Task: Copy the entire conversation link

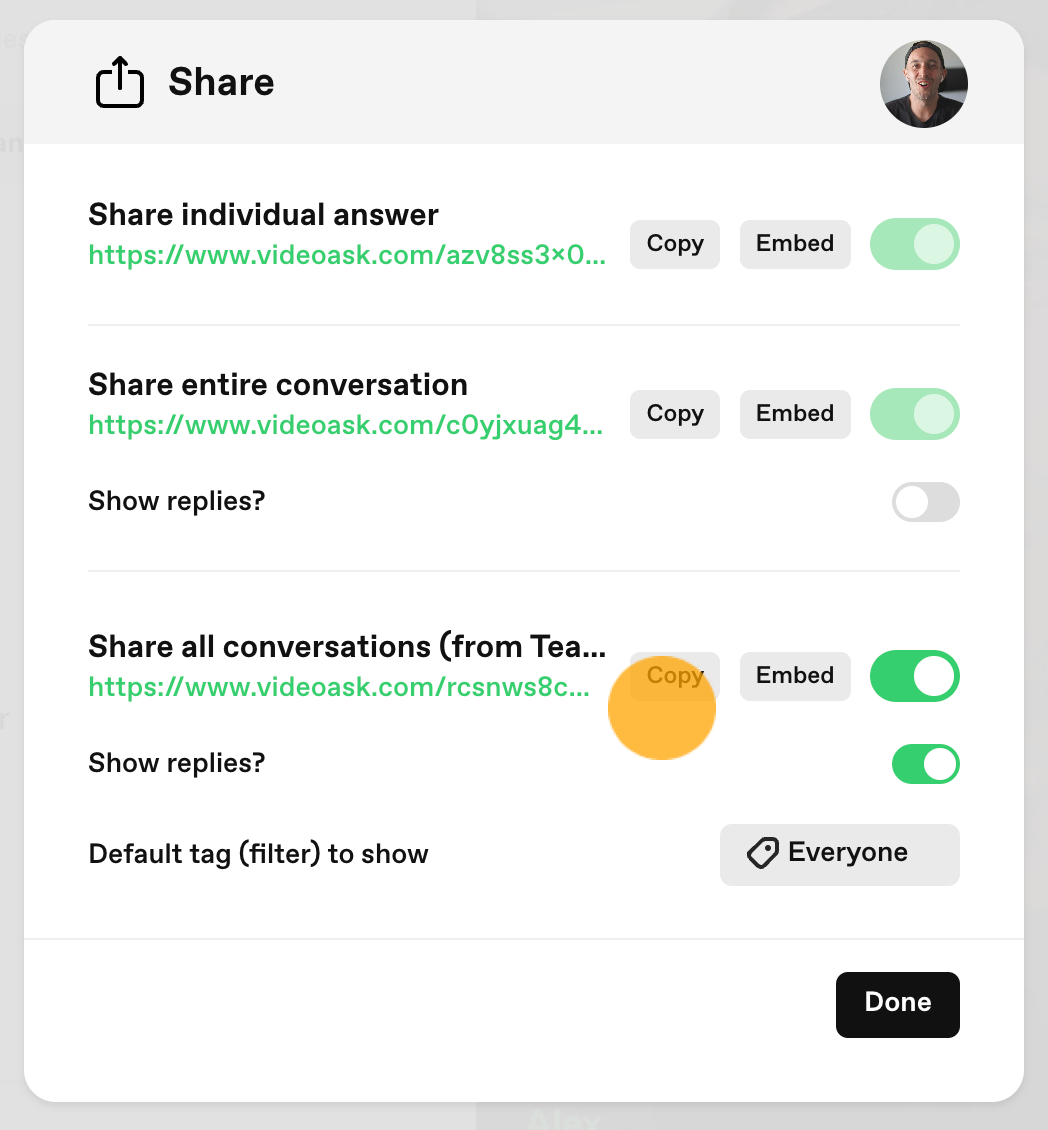Action: tap(675, 414)
